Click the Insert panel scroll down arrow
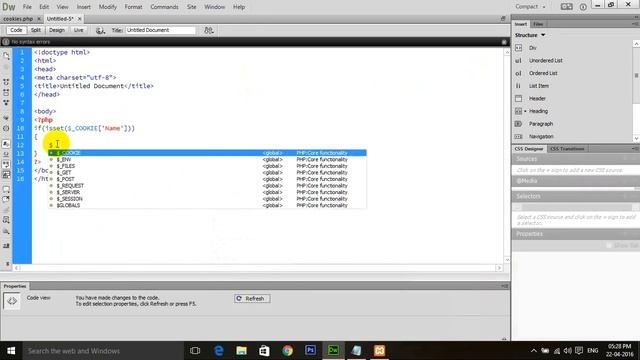Image resolution: width=640 pixels, height=360 pixels. [636, 138]
